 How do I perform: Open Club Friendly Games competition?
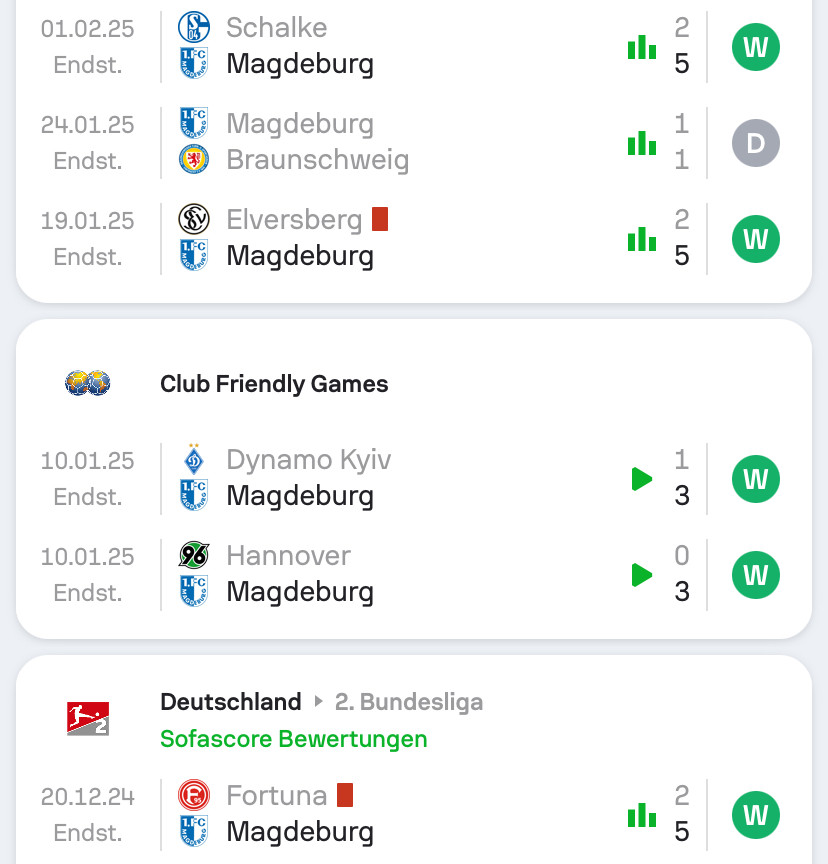coord(274,384)
